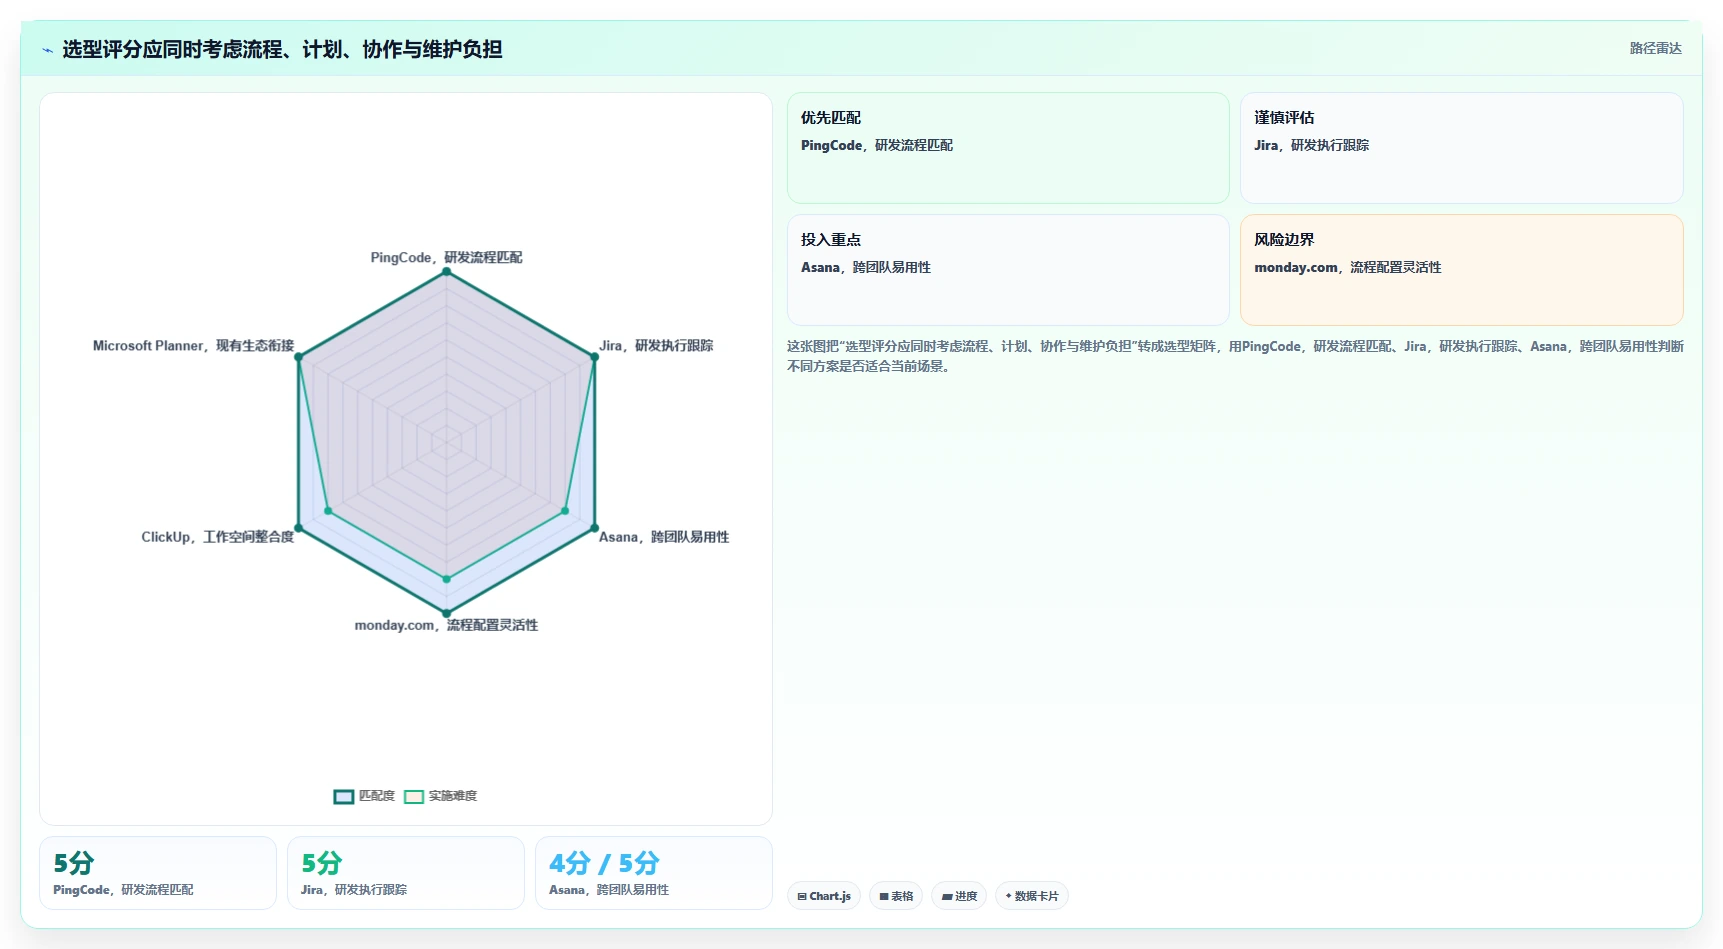Click the inner 实施难度 point on monday.com axis

(446, 579)
